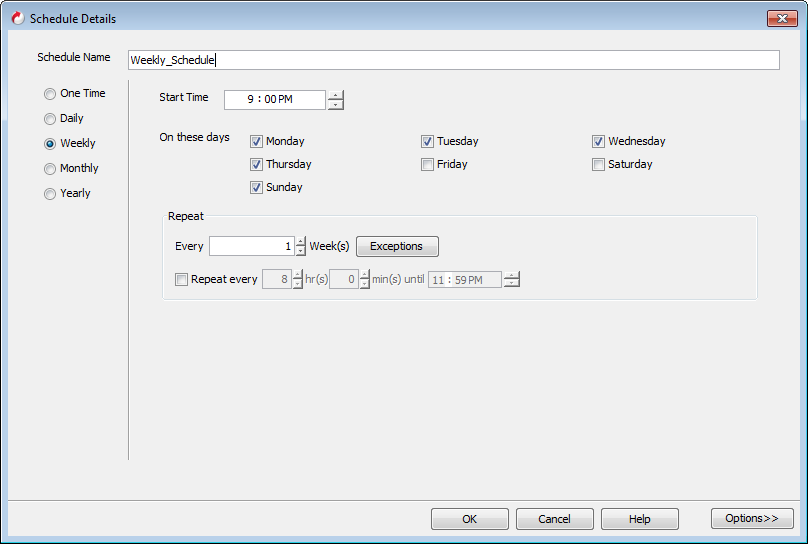Decrease the Every Week(s) spinner value
Viewport: 808px width, 544px height.
(x=301, y=251)
